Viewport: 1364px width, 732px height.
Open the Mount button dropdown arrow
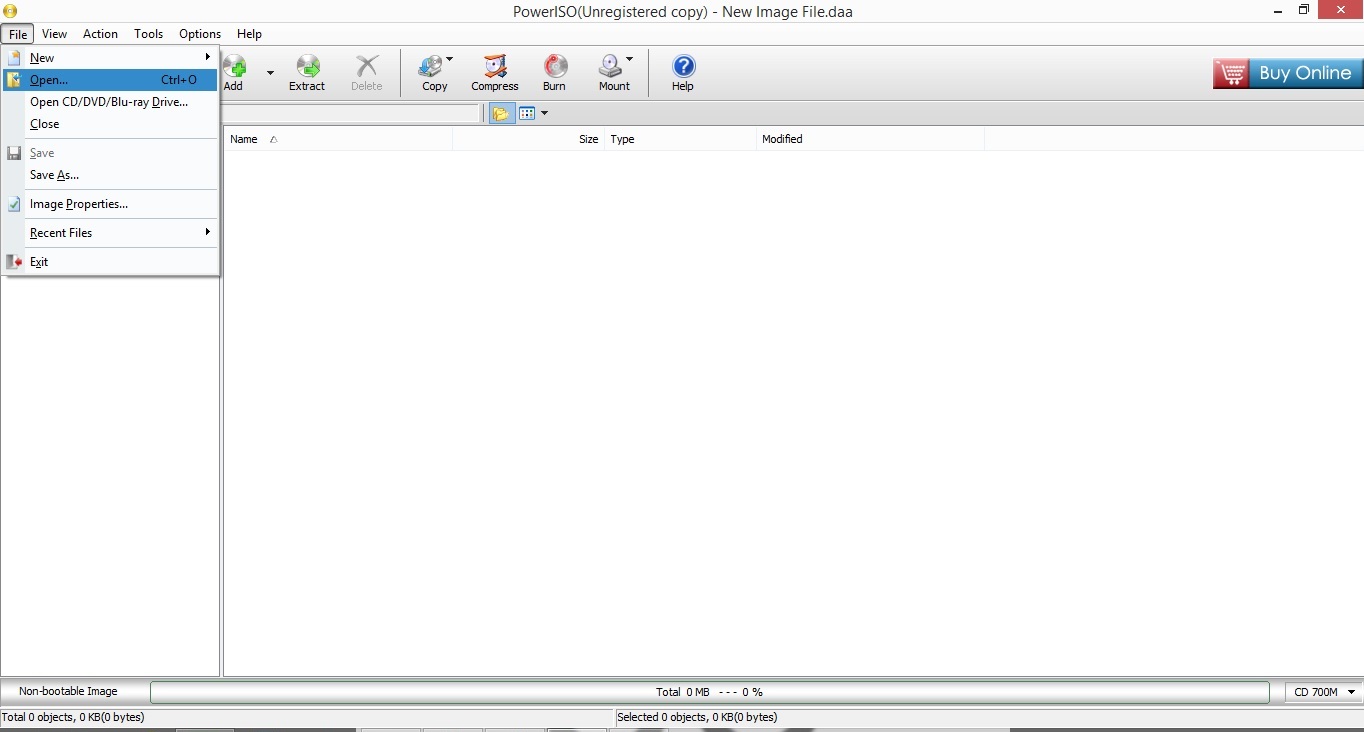click(x=629, y=60)
